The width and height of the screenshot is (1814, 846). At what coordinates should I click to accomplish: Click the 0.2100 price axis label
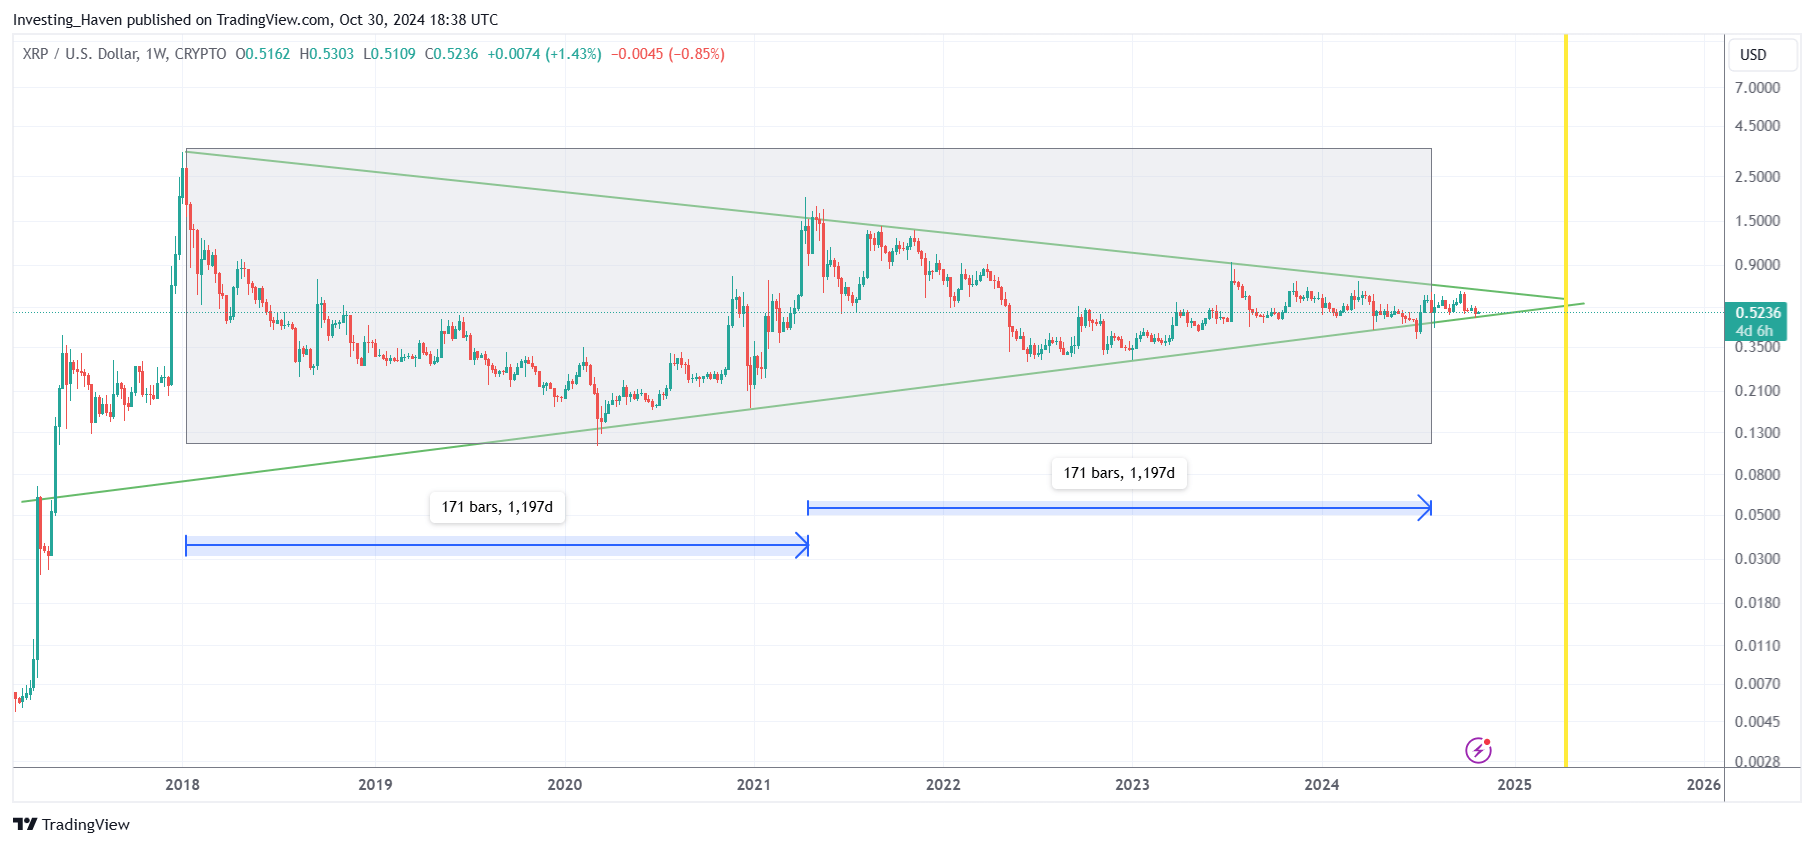pyautogui.click(x=1757, y=391)
